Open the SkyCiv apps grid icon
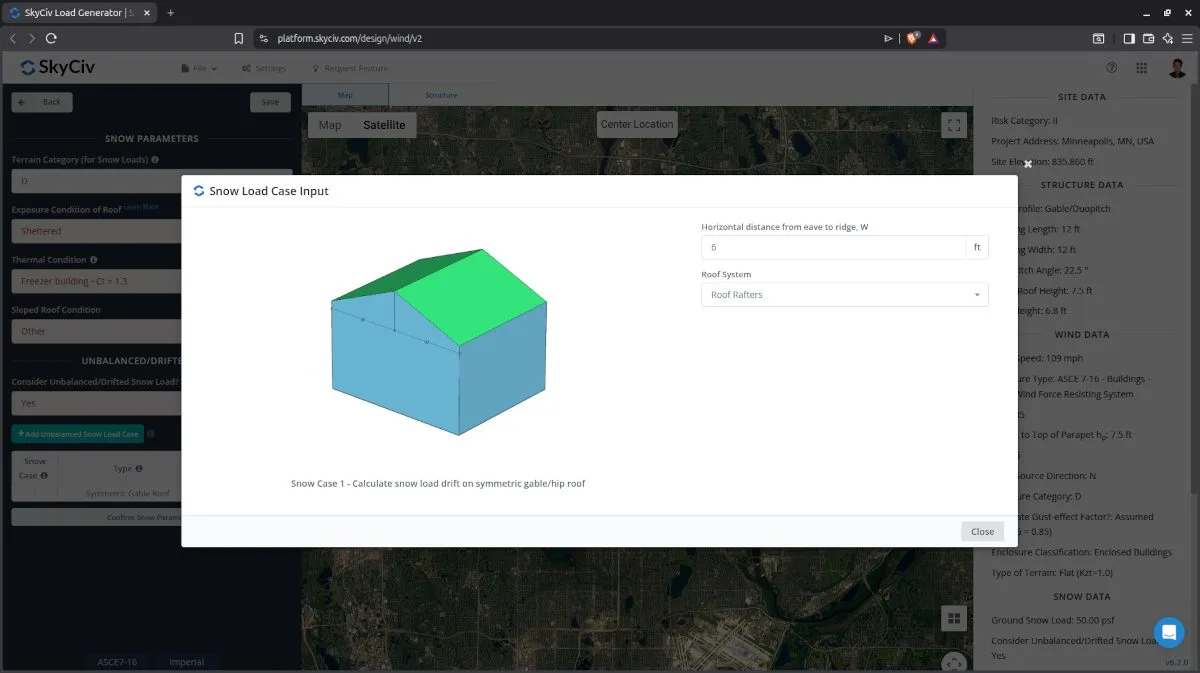1200x673 pixels. click(x=1141, y=68)
